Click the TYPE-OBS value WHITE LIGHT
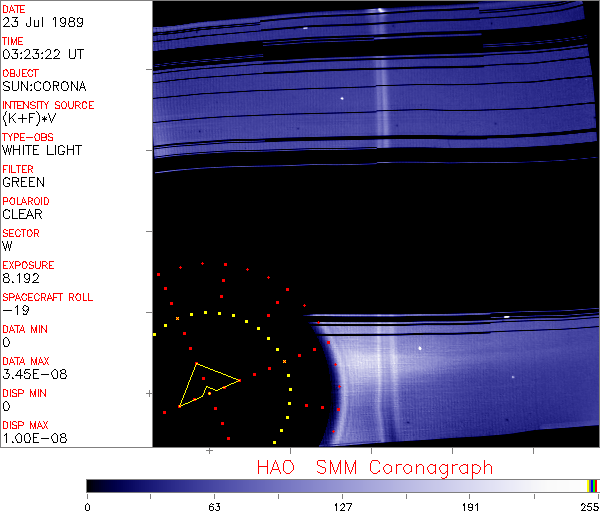600x512 pixels. pyautogui.click(x=40, y=150)
